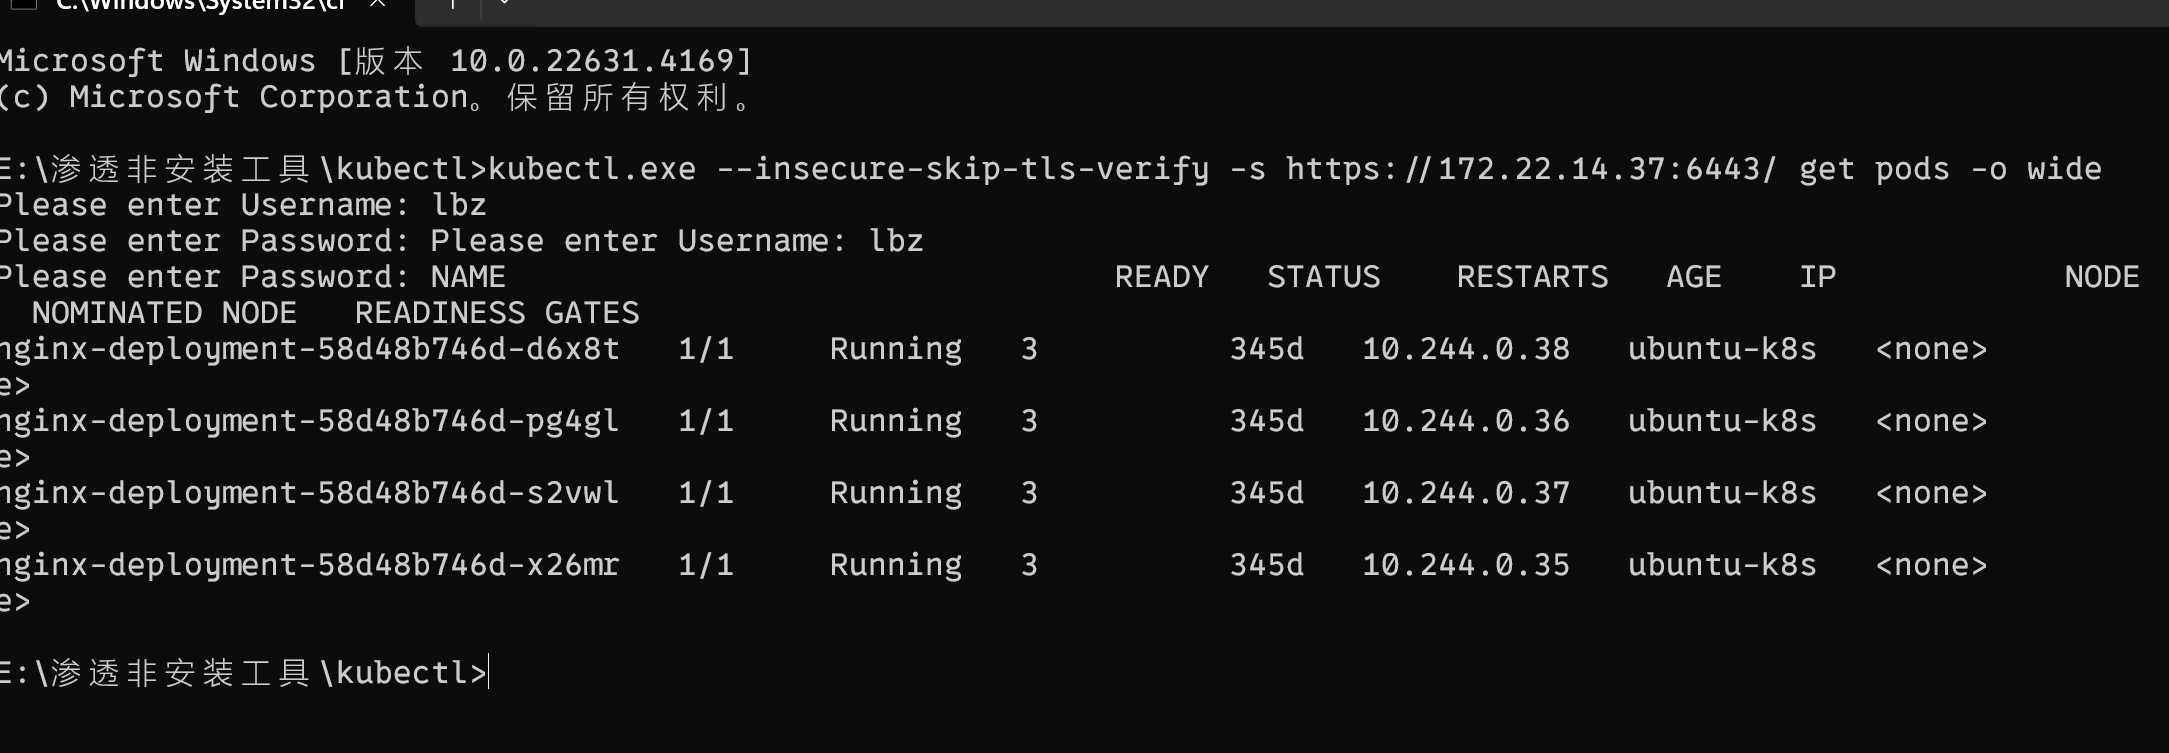Image resolution: width=2169 pixels, height=753 pixels.
Task: Click the pod name ending in pg4gl
Action: (309, 421)
